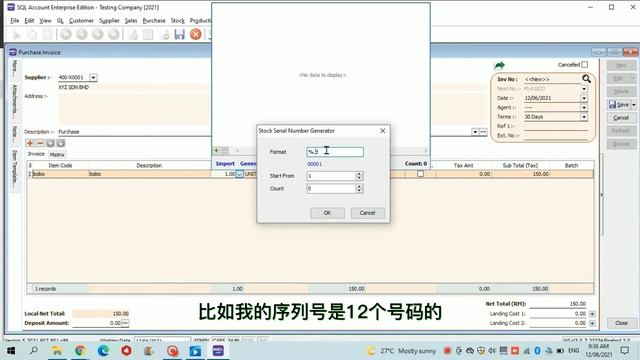Click the Deposit Amount ellipsis button
The width and height of the screenshot is (640, 360).
(x=125, y=323)
